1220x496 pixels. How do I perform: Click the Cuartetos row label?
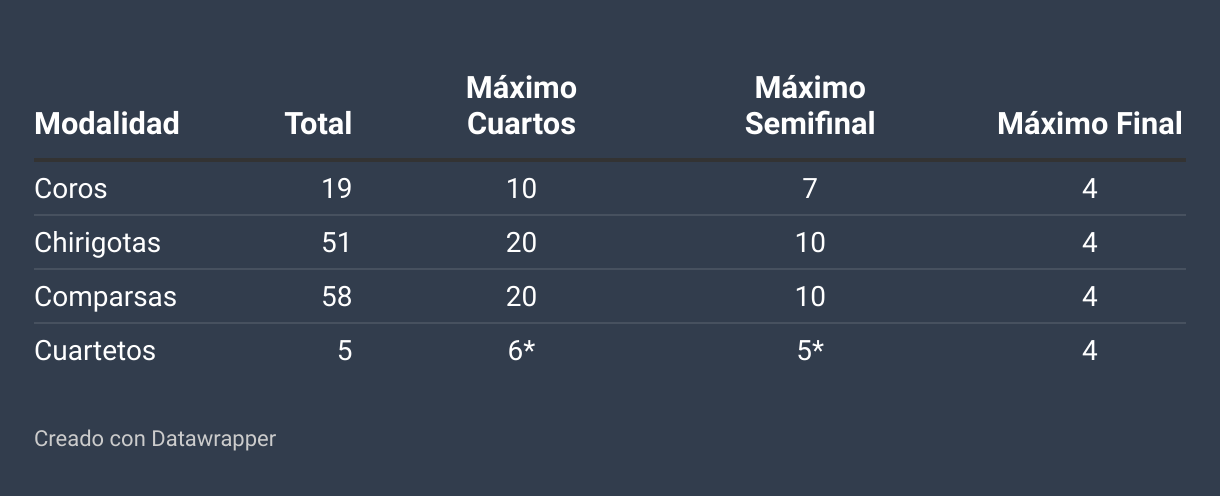point(95,350)
